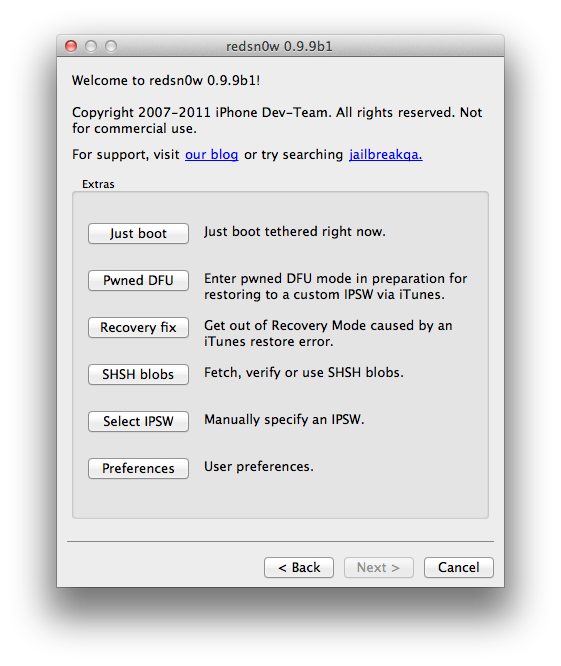Visit the 'our blog' link
Screen dimensions: 561x666
click(211, 155)
